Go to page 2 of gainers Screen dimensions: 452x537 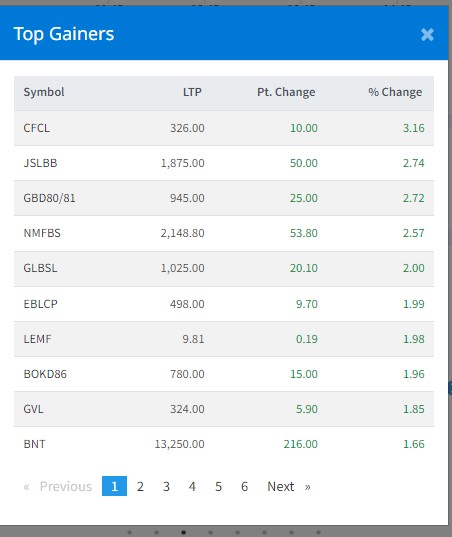[140, 486]
